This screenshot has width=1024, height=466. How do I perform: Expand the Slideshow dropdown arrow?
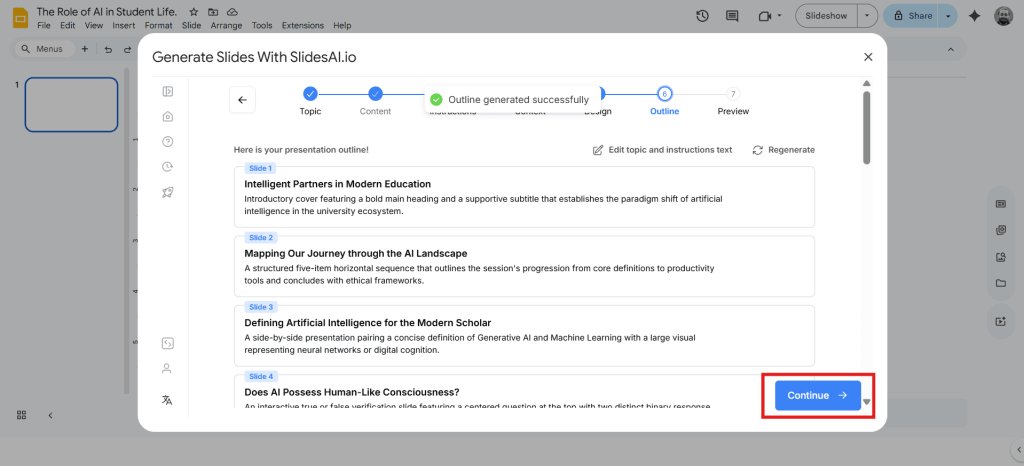pyautogui.click(x=866, y=16)
